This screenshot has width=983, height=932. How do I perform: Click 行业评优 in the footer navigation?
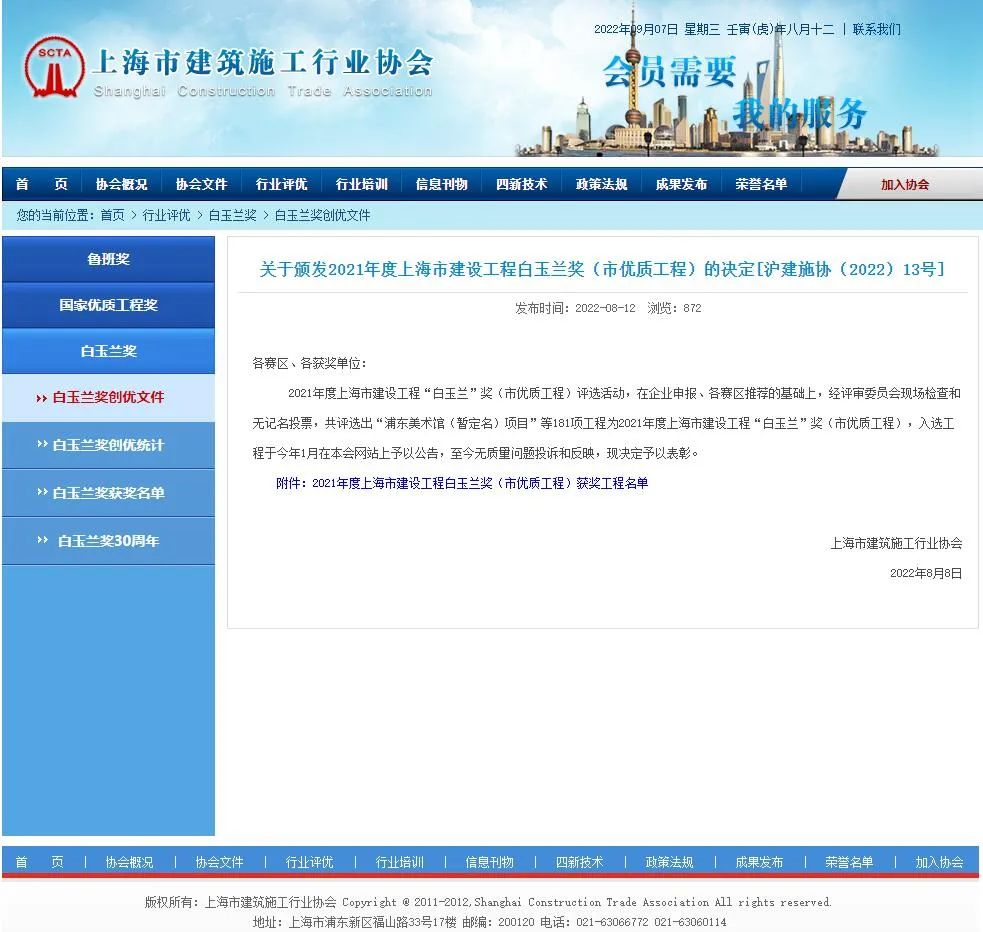(310, 862)
